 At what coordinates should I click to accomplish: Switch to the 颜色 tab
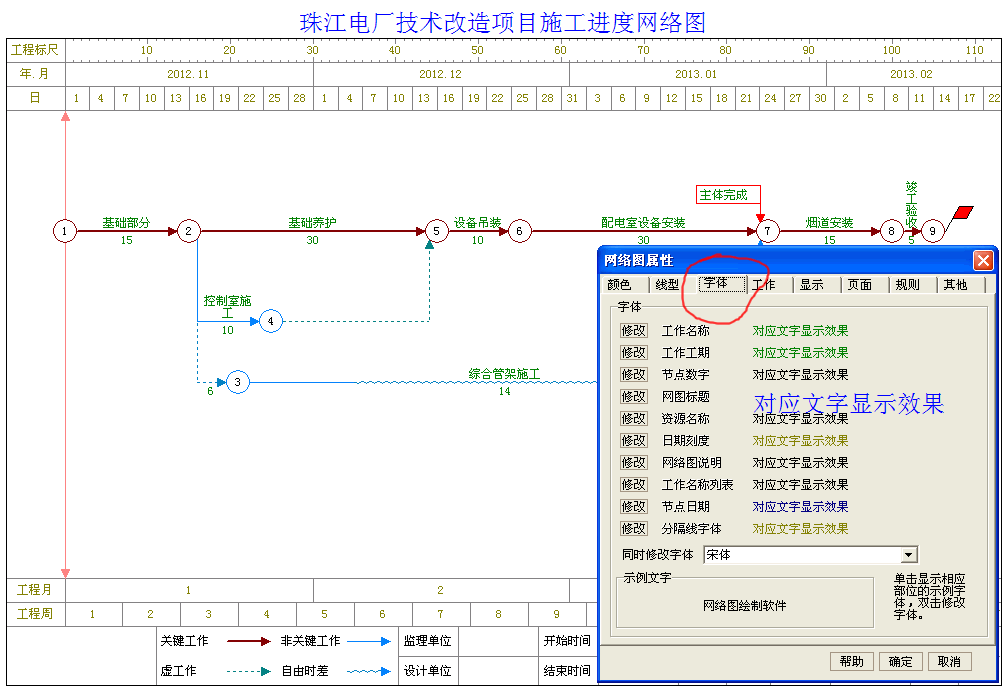tap(620, 285)
